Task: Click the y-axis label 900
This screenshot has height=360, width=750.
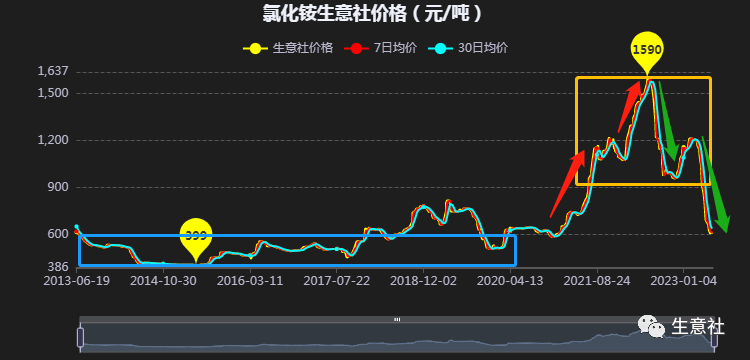Action: point(59,187)
